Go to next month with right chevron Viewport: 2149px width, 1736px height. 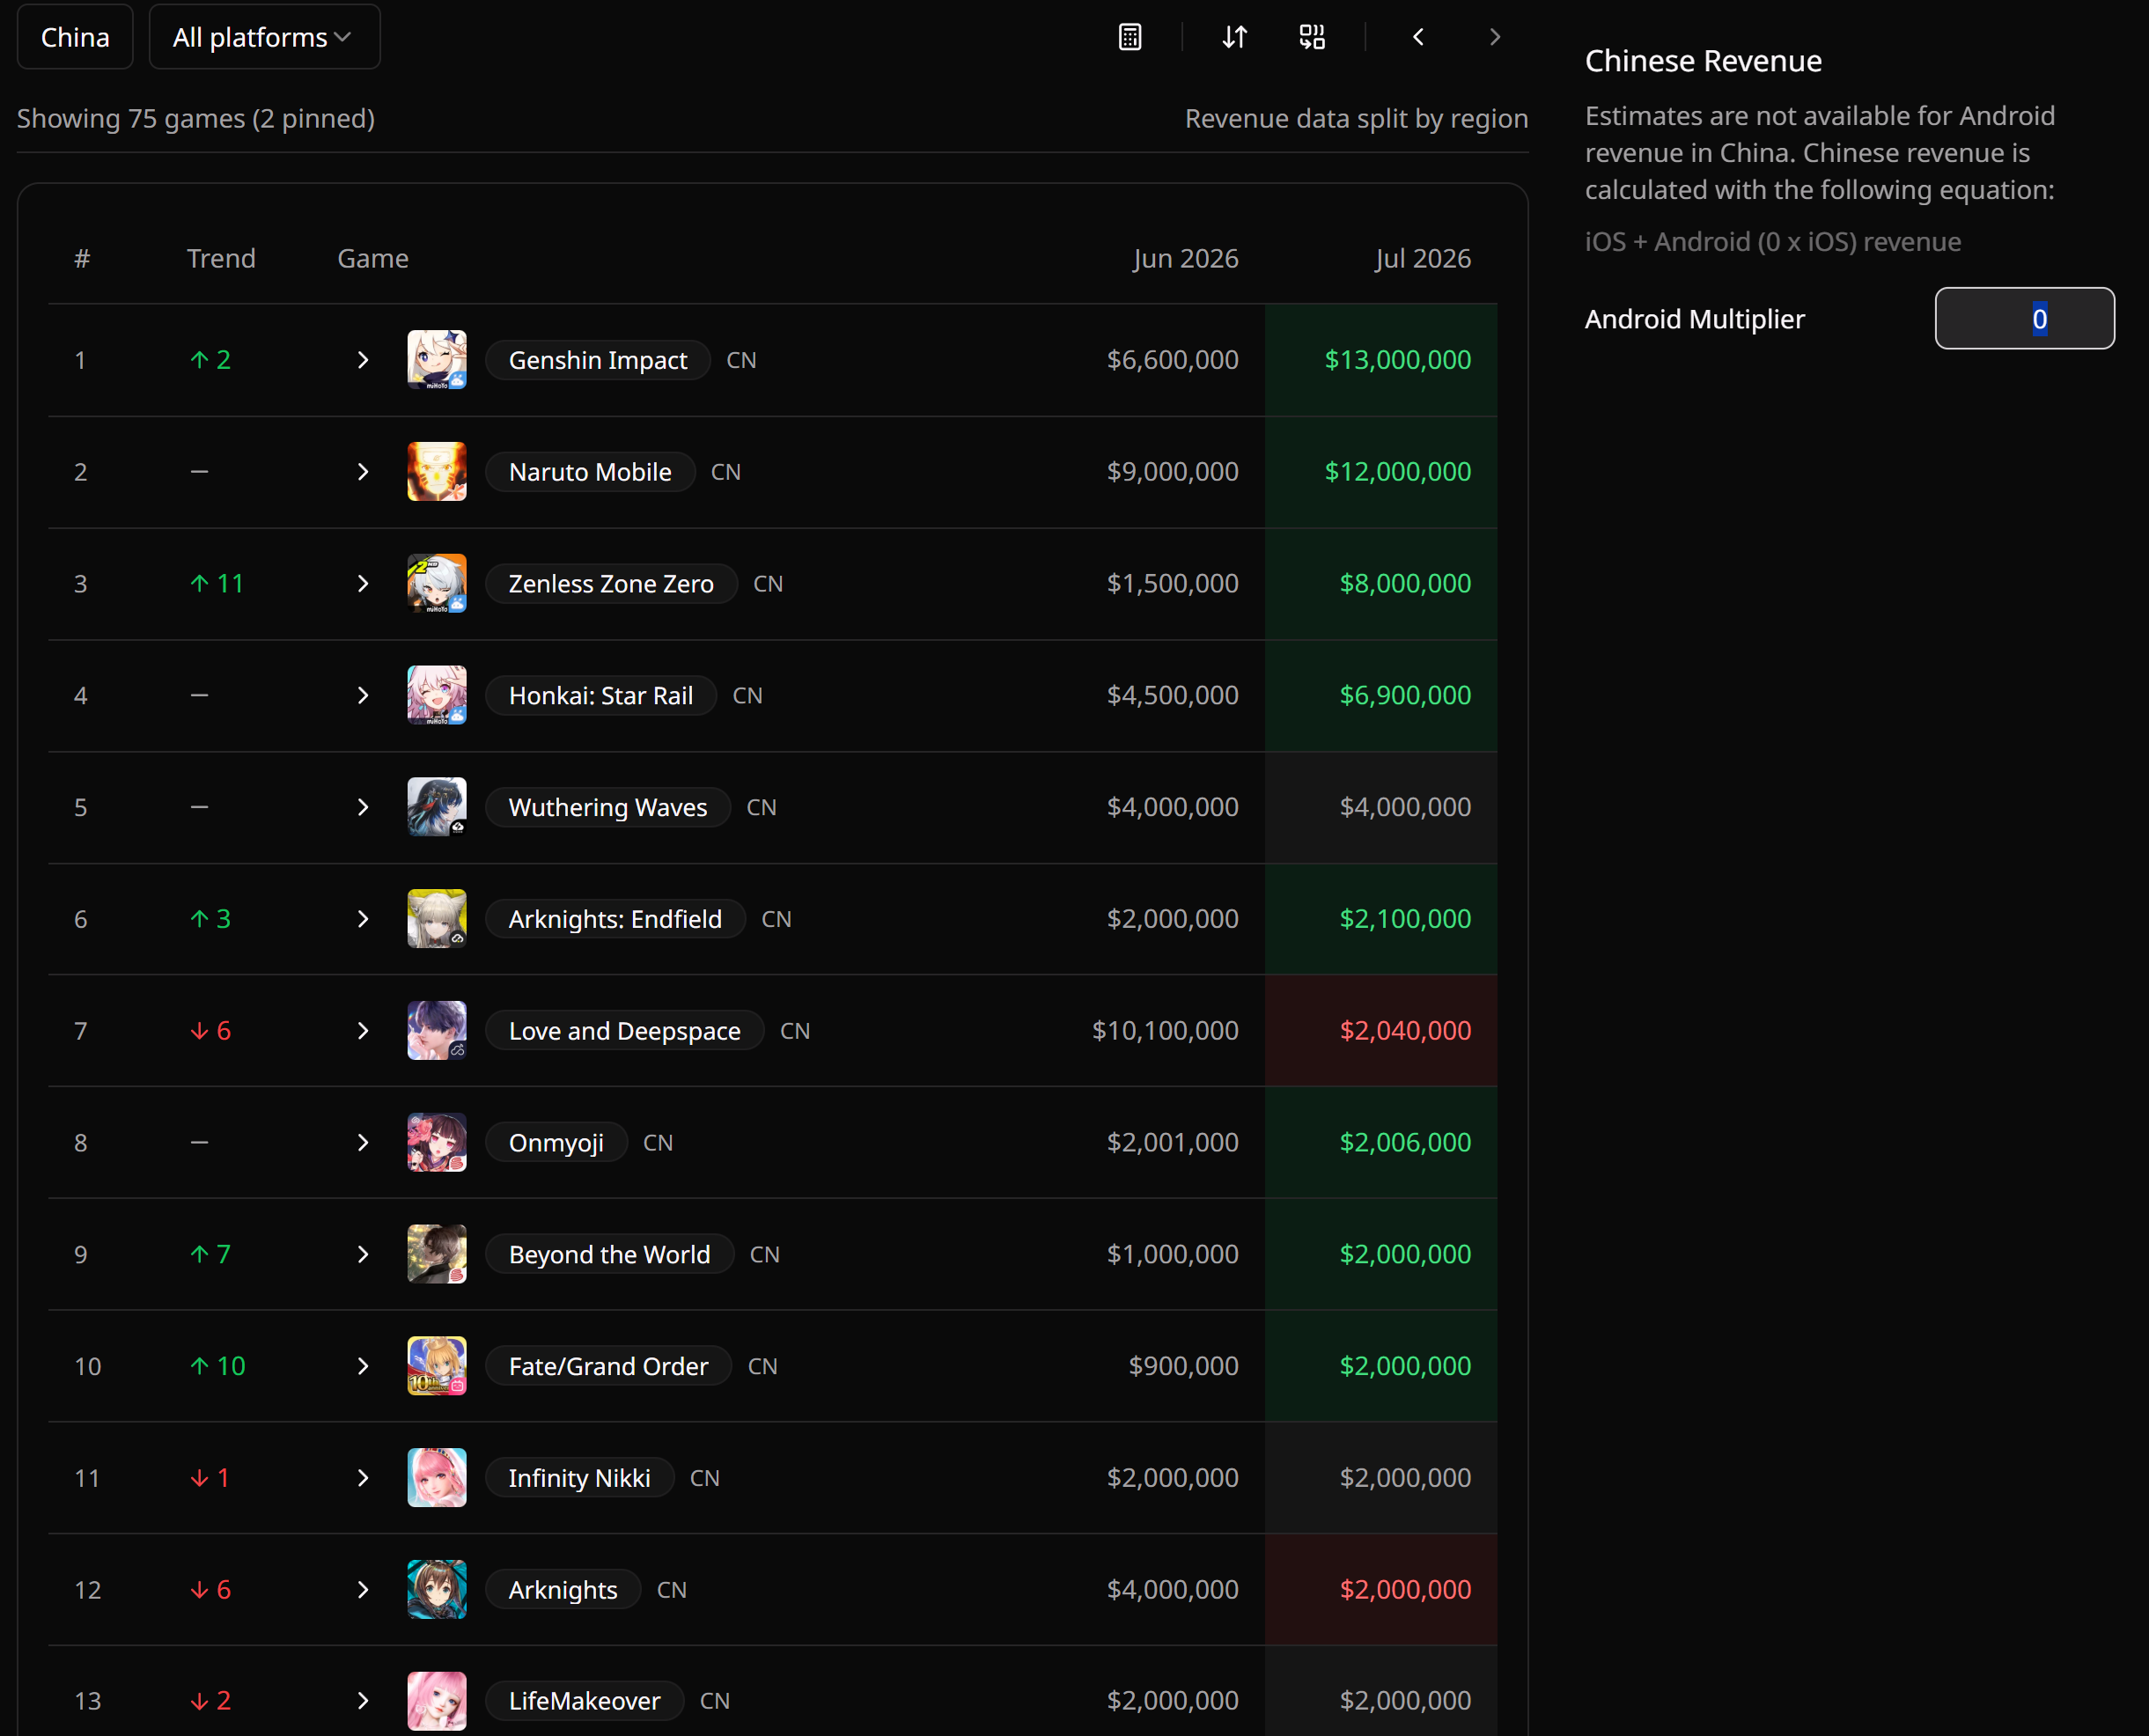[1495, 37]
